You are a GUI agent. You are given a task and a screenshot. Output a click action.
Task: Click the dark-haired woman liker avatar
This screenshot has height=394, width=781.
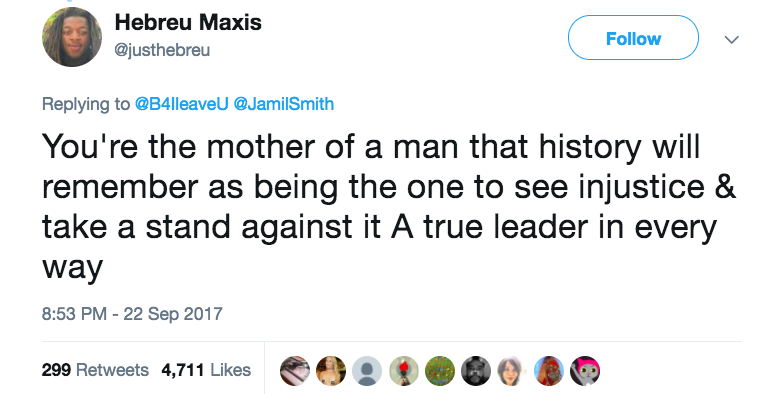tap(513, 371)
